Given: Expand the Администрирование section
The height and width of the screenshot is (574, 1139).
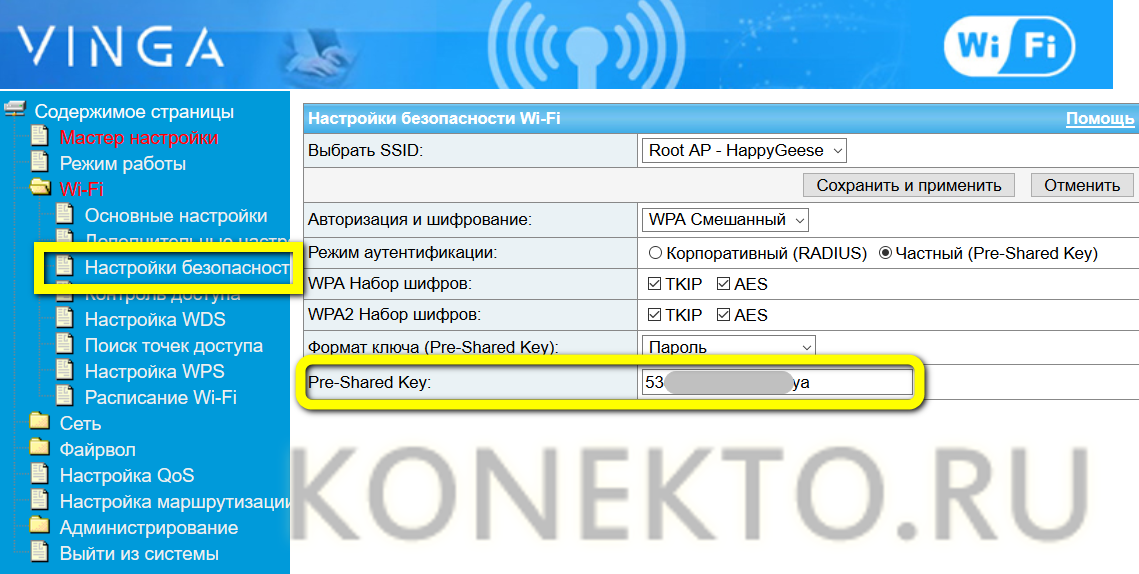Looking at the screenshot, I should point(149,528).
